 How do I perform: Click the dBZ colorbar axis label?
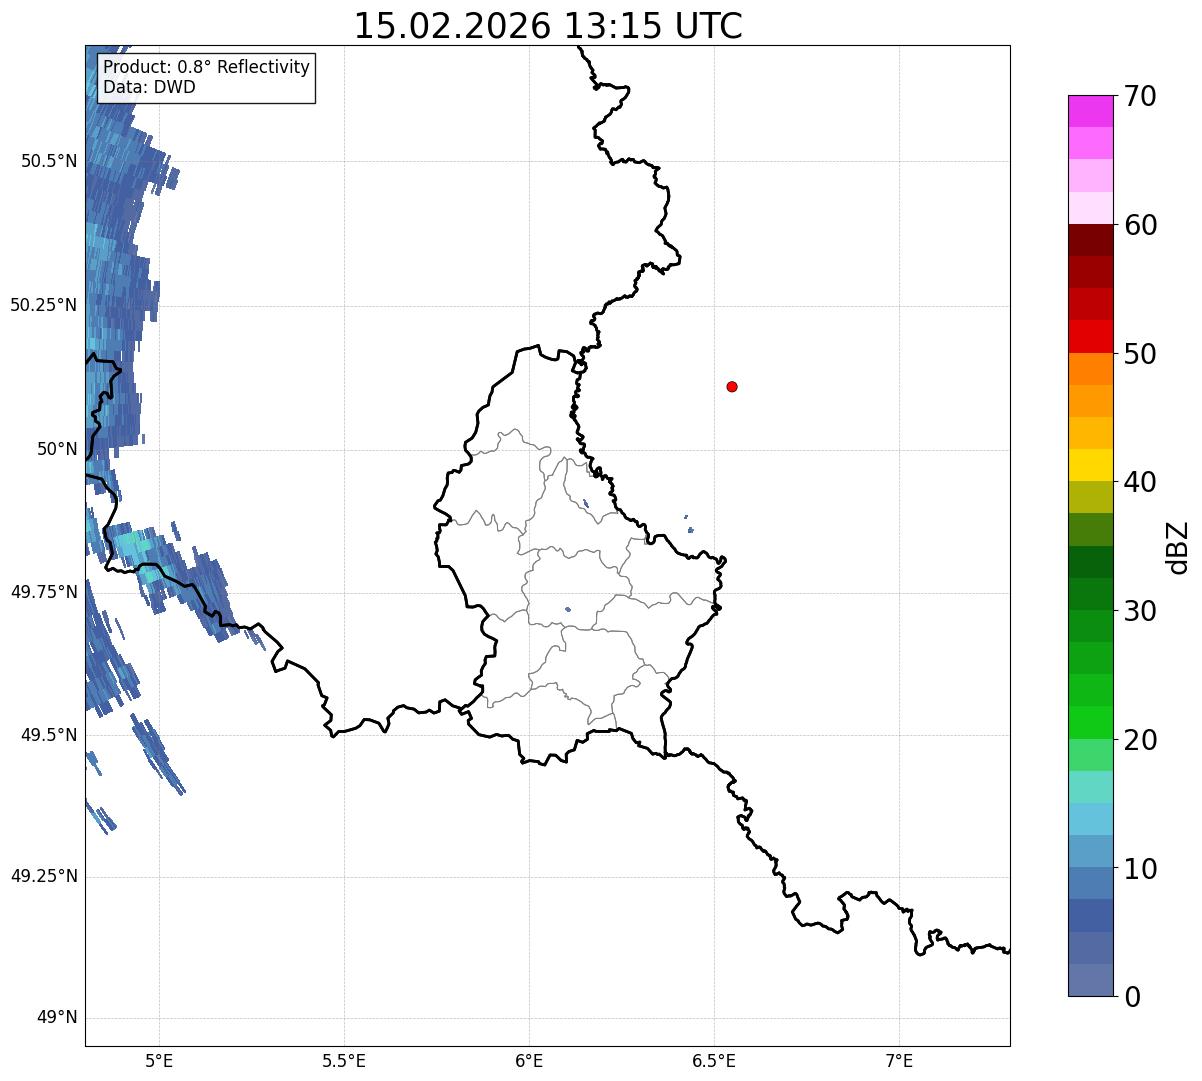tap(1178, 547)
